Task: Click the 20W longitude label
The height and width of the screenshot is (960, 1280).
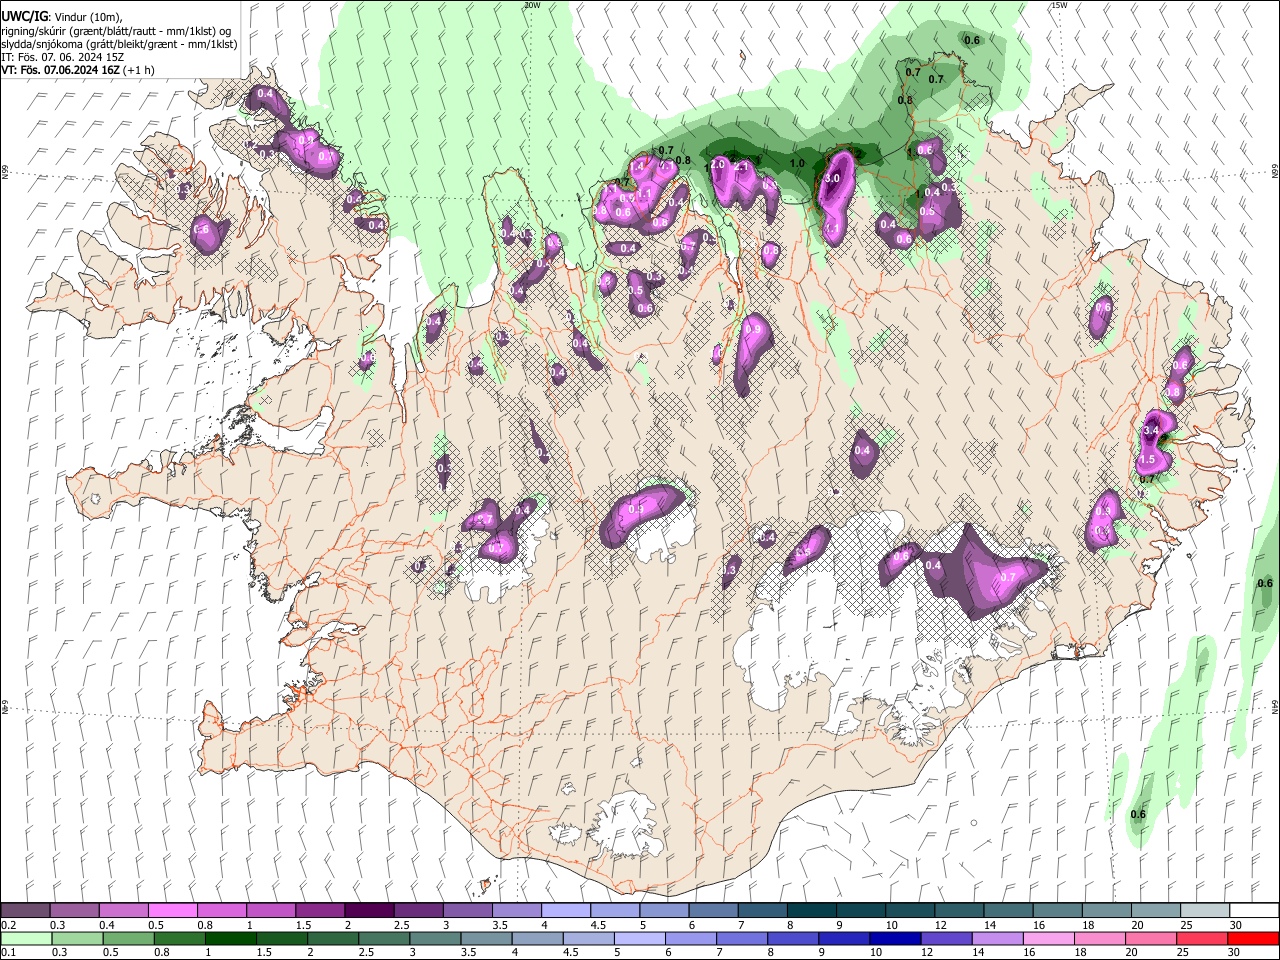Action: [532, 5]
